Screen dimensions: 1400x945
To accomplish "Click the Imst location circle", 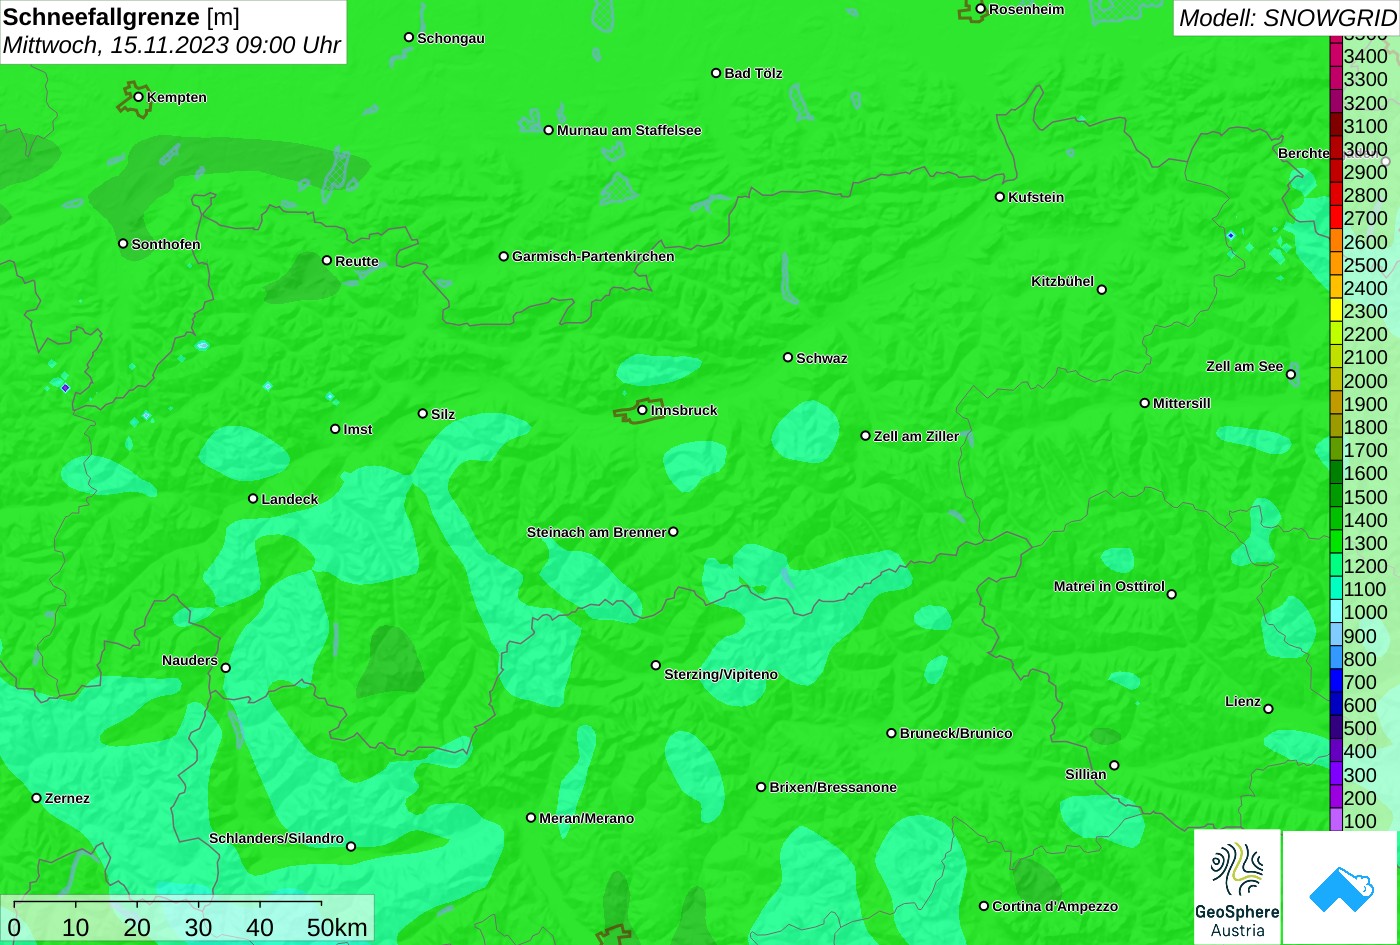I will [x=335, y=429].
